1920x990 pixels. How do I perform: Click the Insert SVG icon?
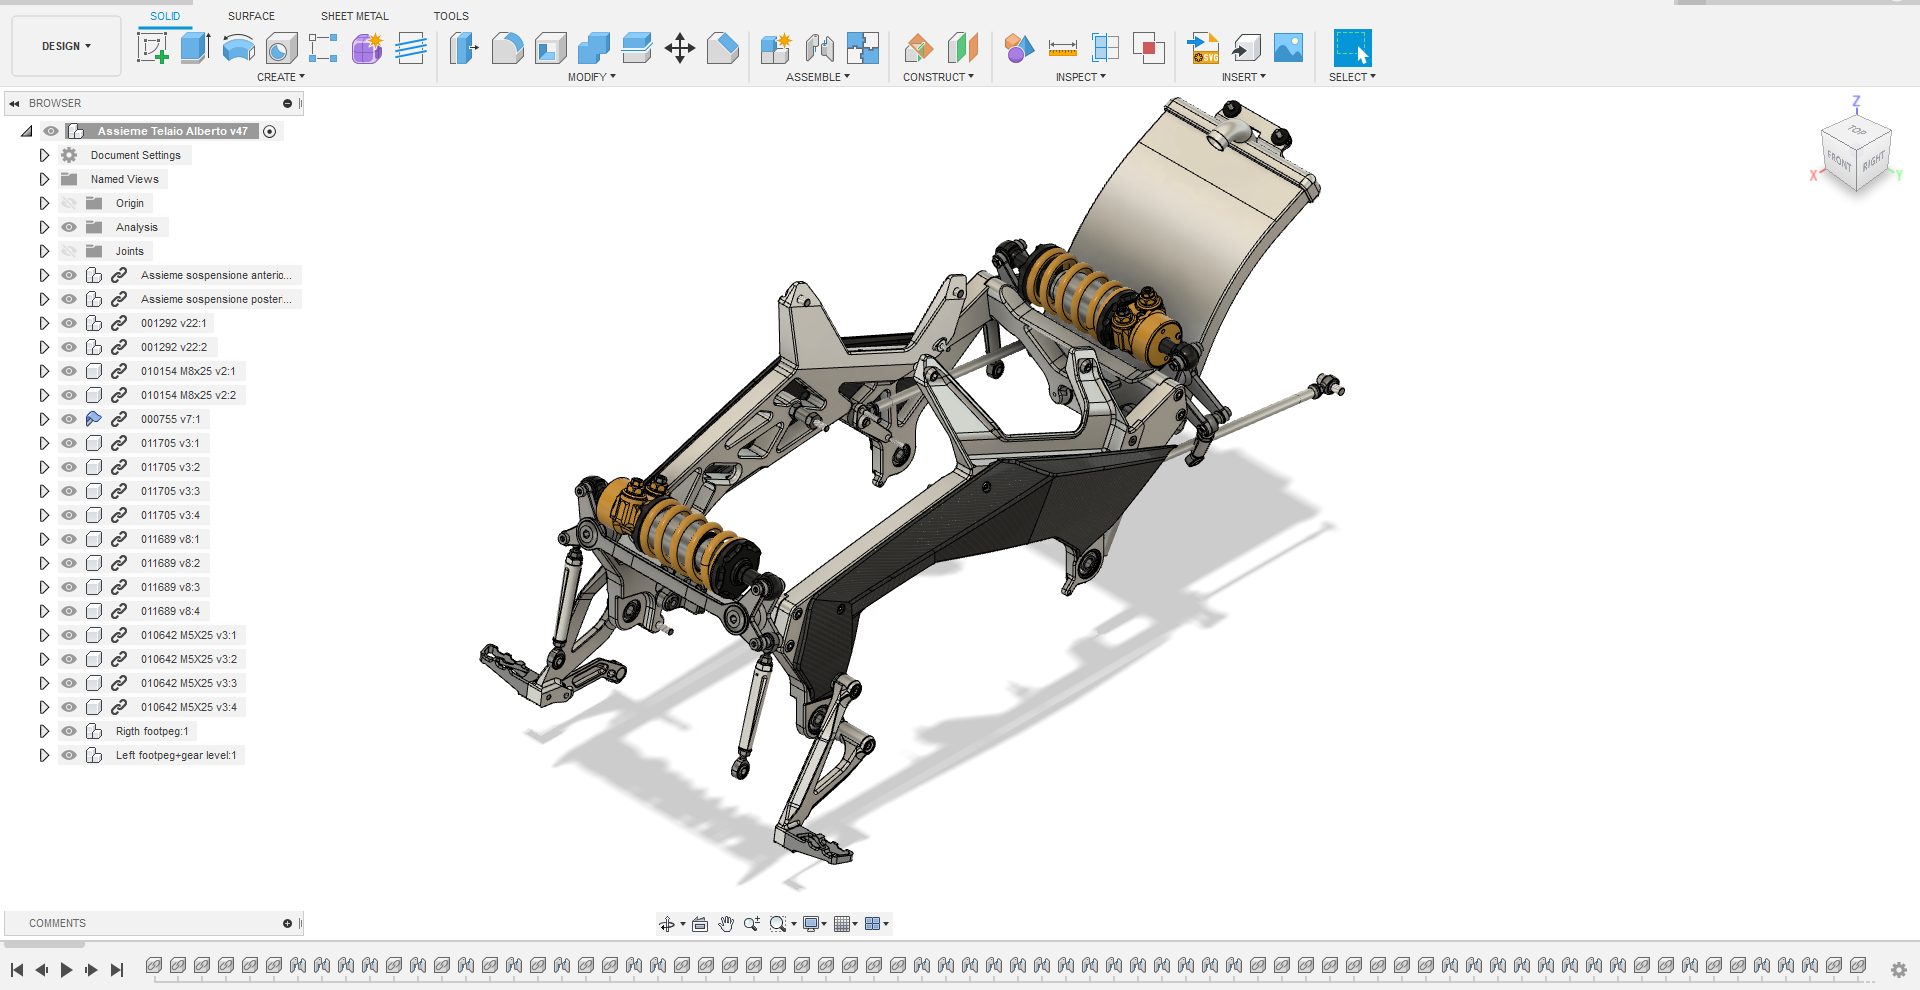(x=1202, y=47)
